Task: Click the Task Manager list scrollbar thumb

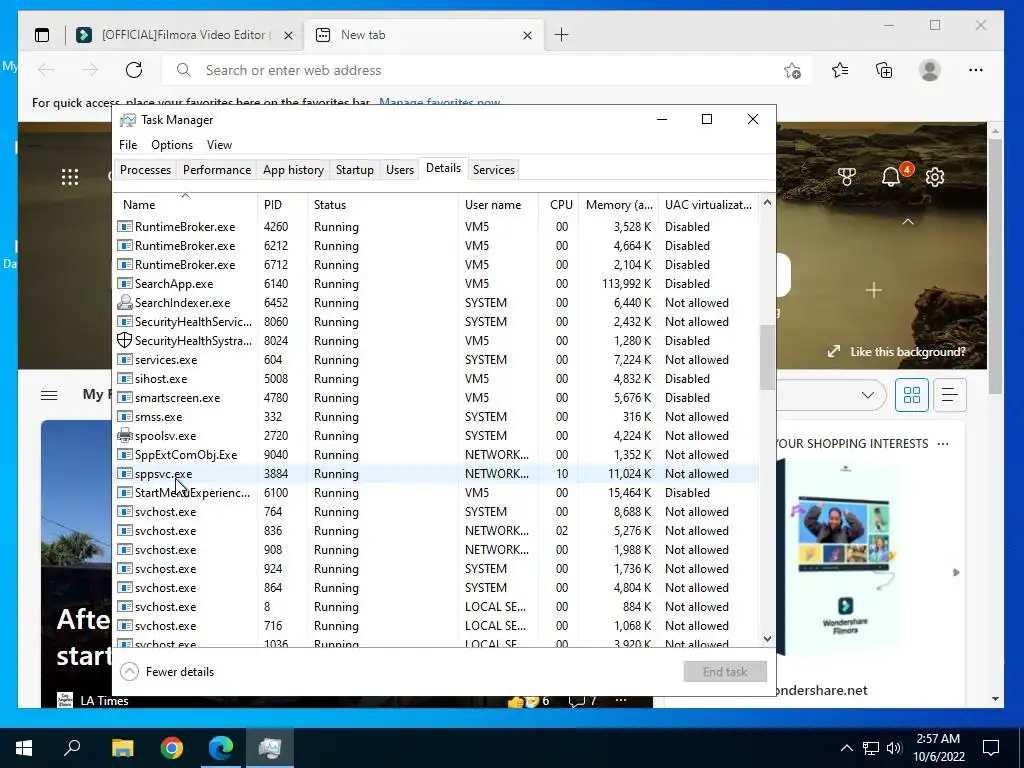Action: (x=767, y=357)
